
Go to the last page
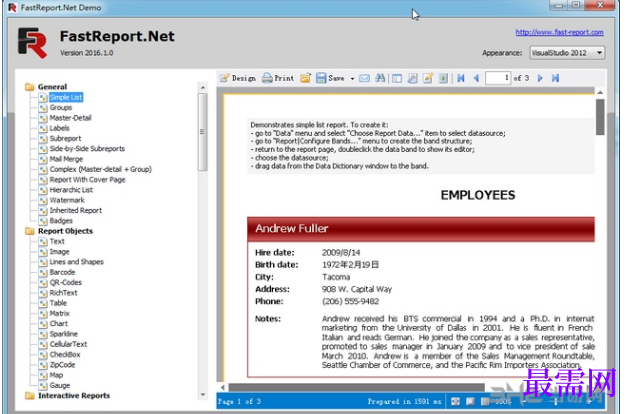(x=555, y=78)
